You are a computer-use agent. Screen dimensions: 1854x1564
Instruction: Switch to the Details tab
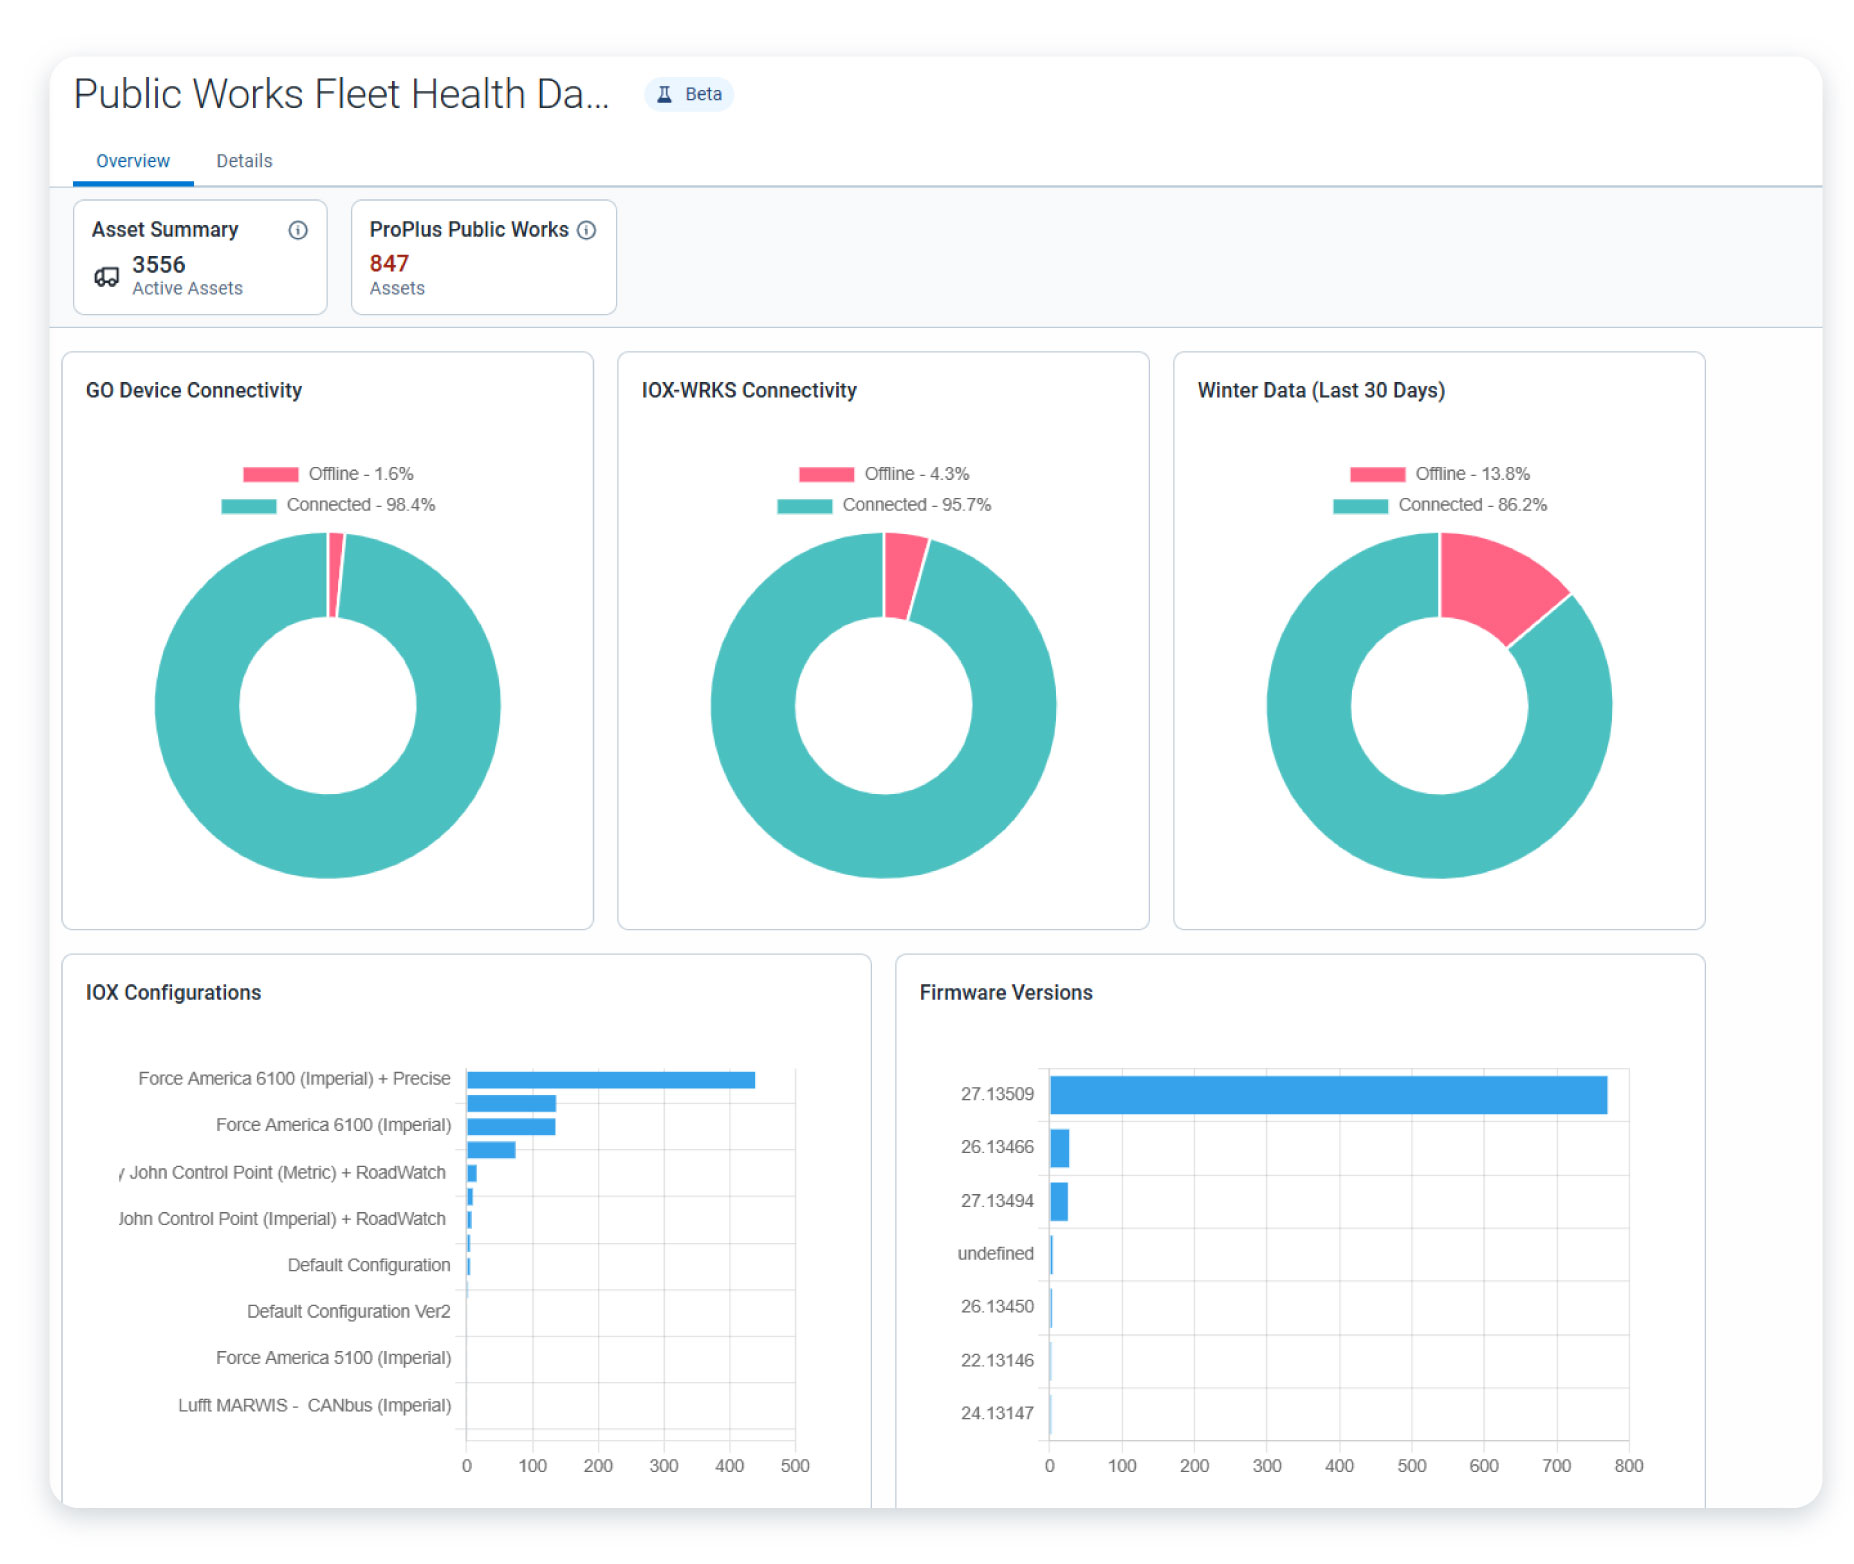243,160
